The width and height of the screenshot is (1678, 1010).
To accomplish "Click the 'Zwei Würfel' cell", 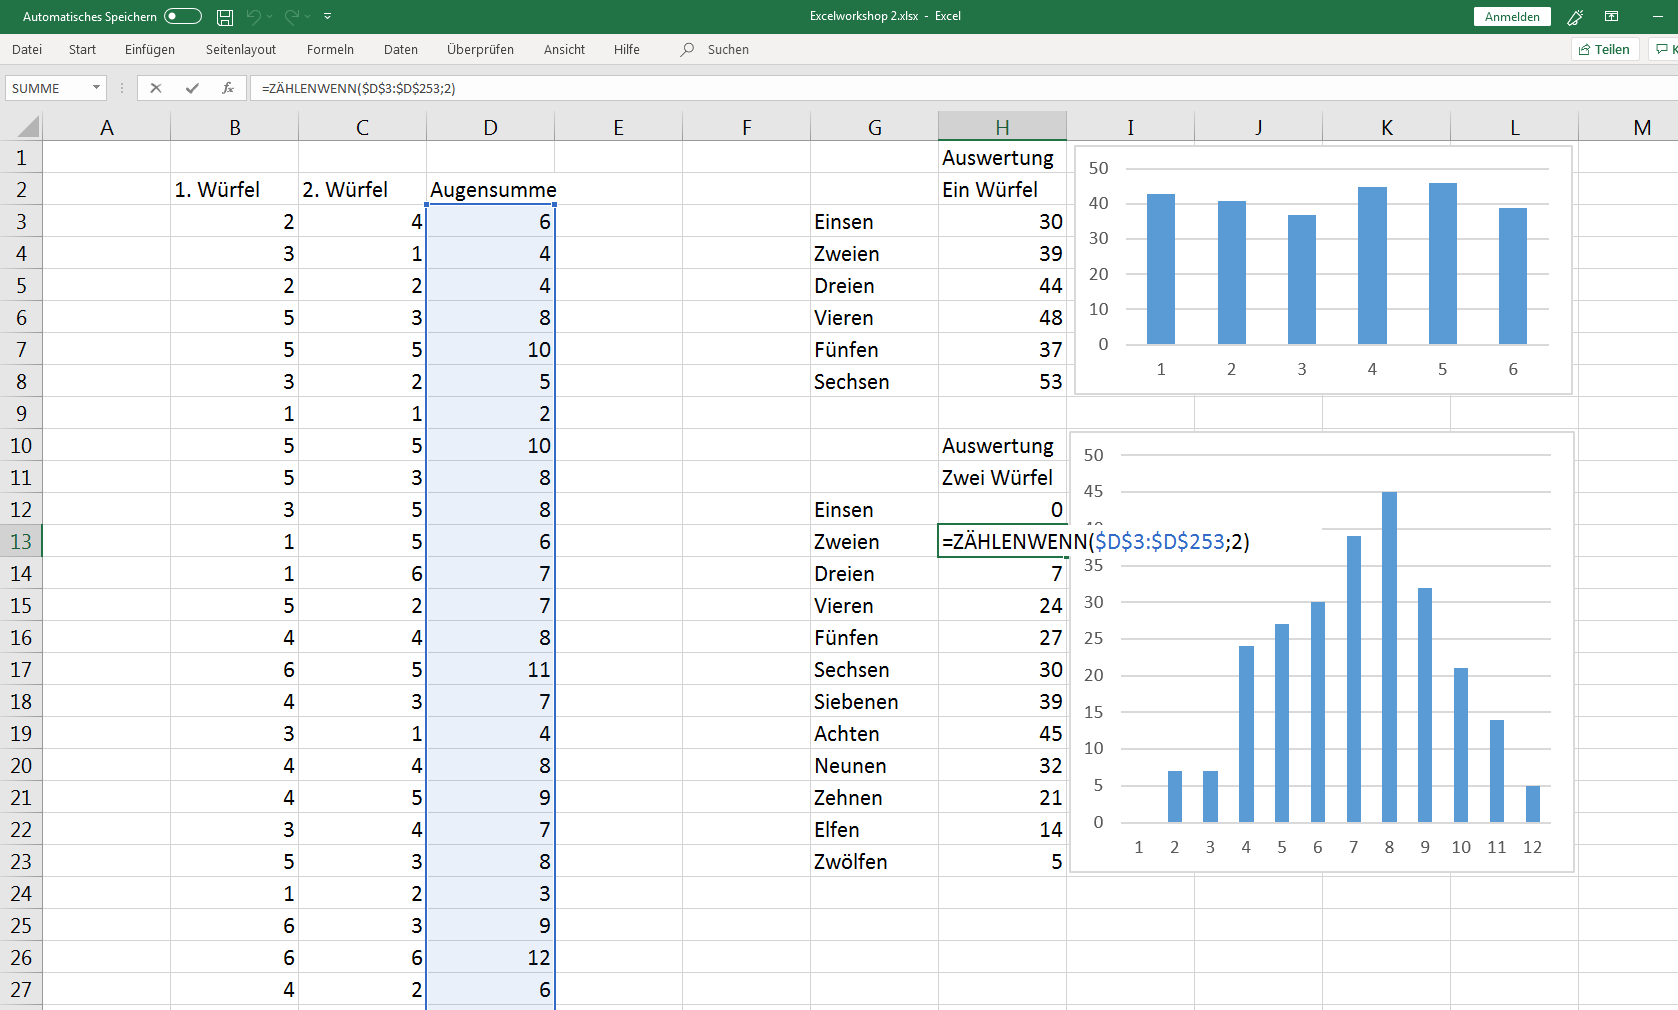I will click(1002, 477).
